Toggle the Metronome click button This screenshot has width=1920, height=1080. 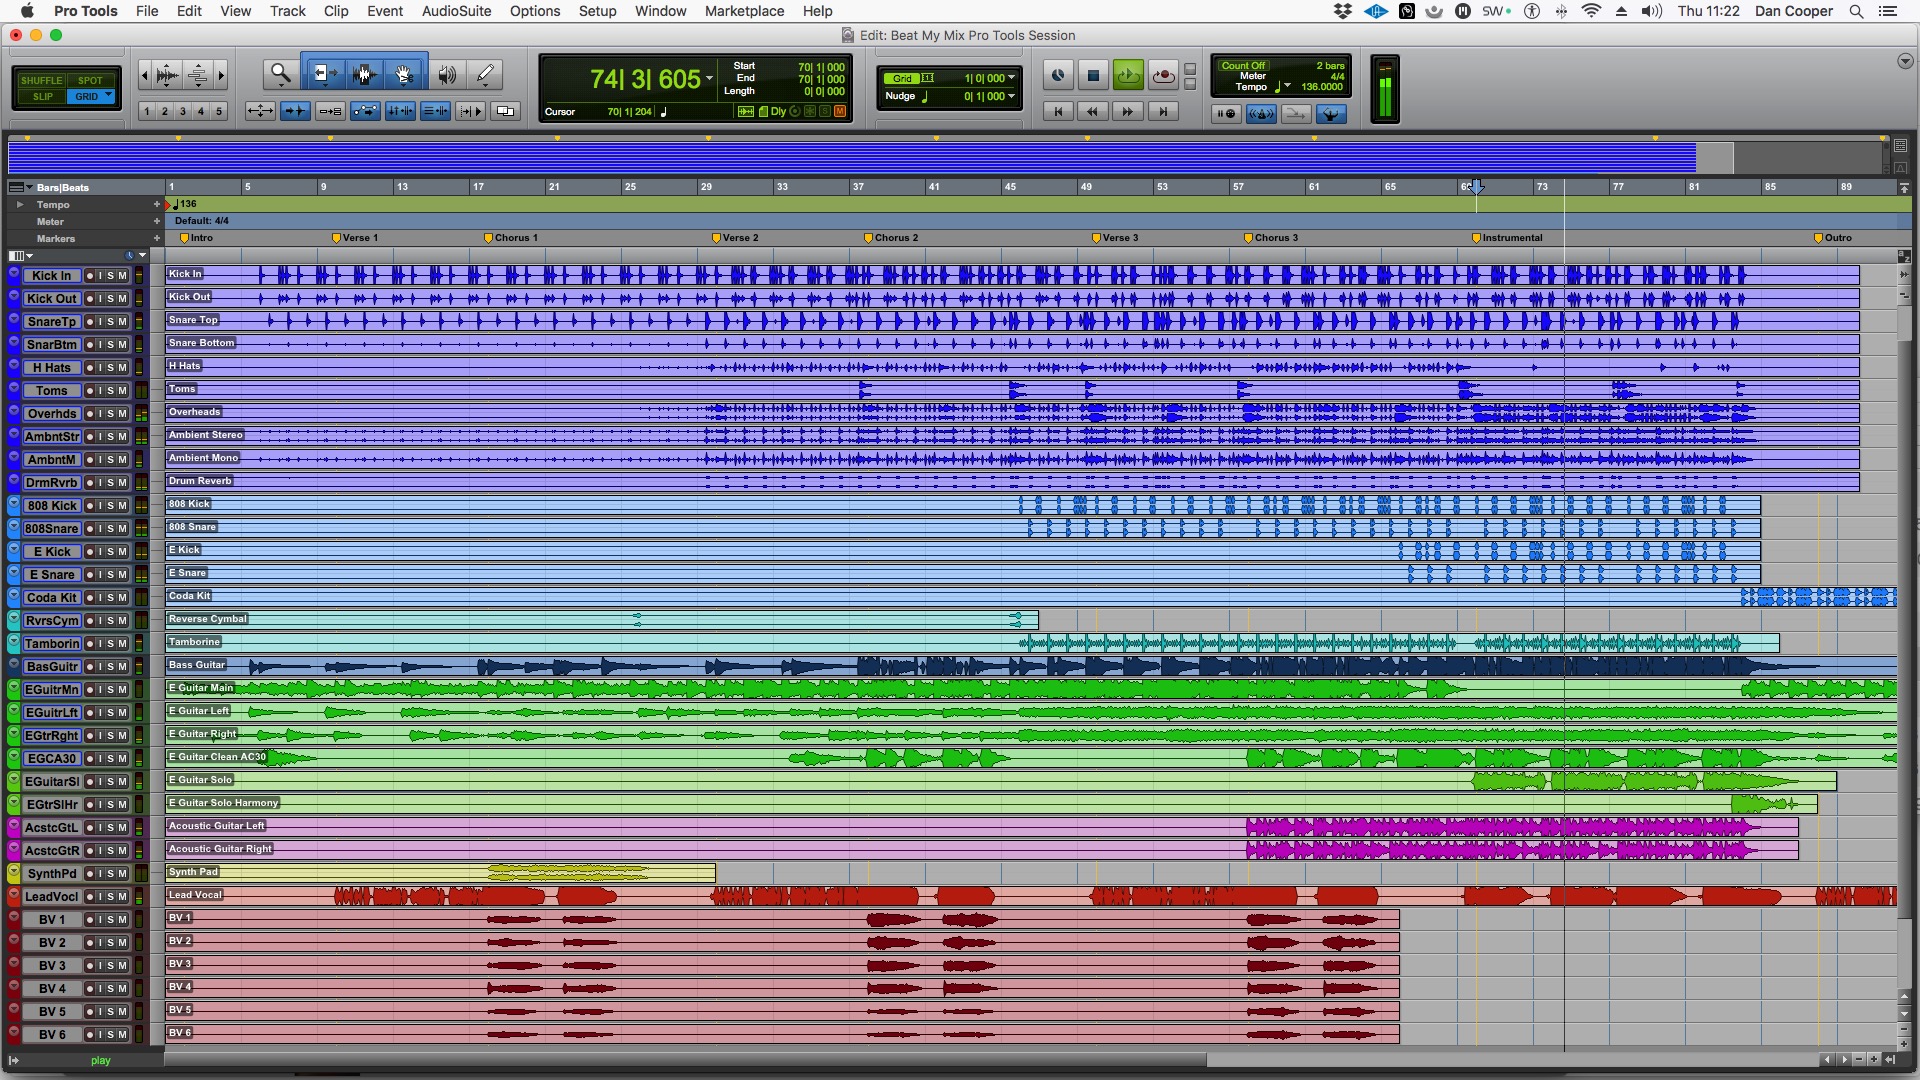point(1261,114)
